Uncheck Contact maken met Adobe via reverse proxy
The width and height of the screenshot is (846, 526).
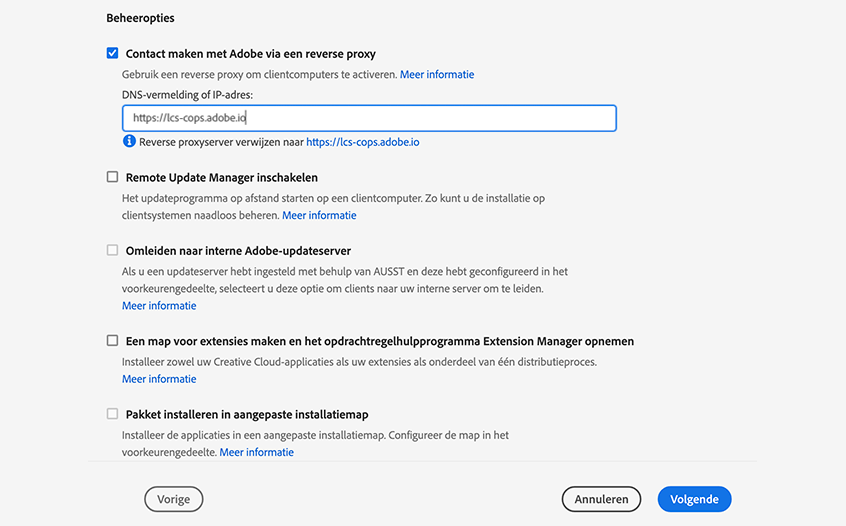(113, 54)
